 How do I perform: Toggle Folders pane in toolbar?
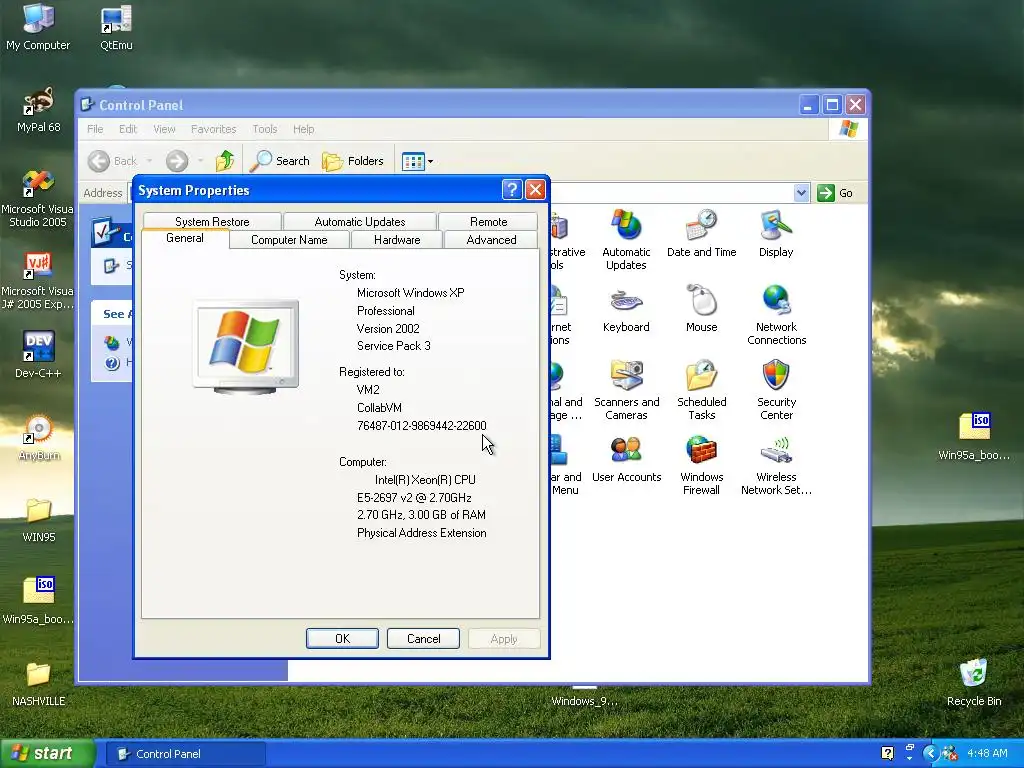[353, 161]
